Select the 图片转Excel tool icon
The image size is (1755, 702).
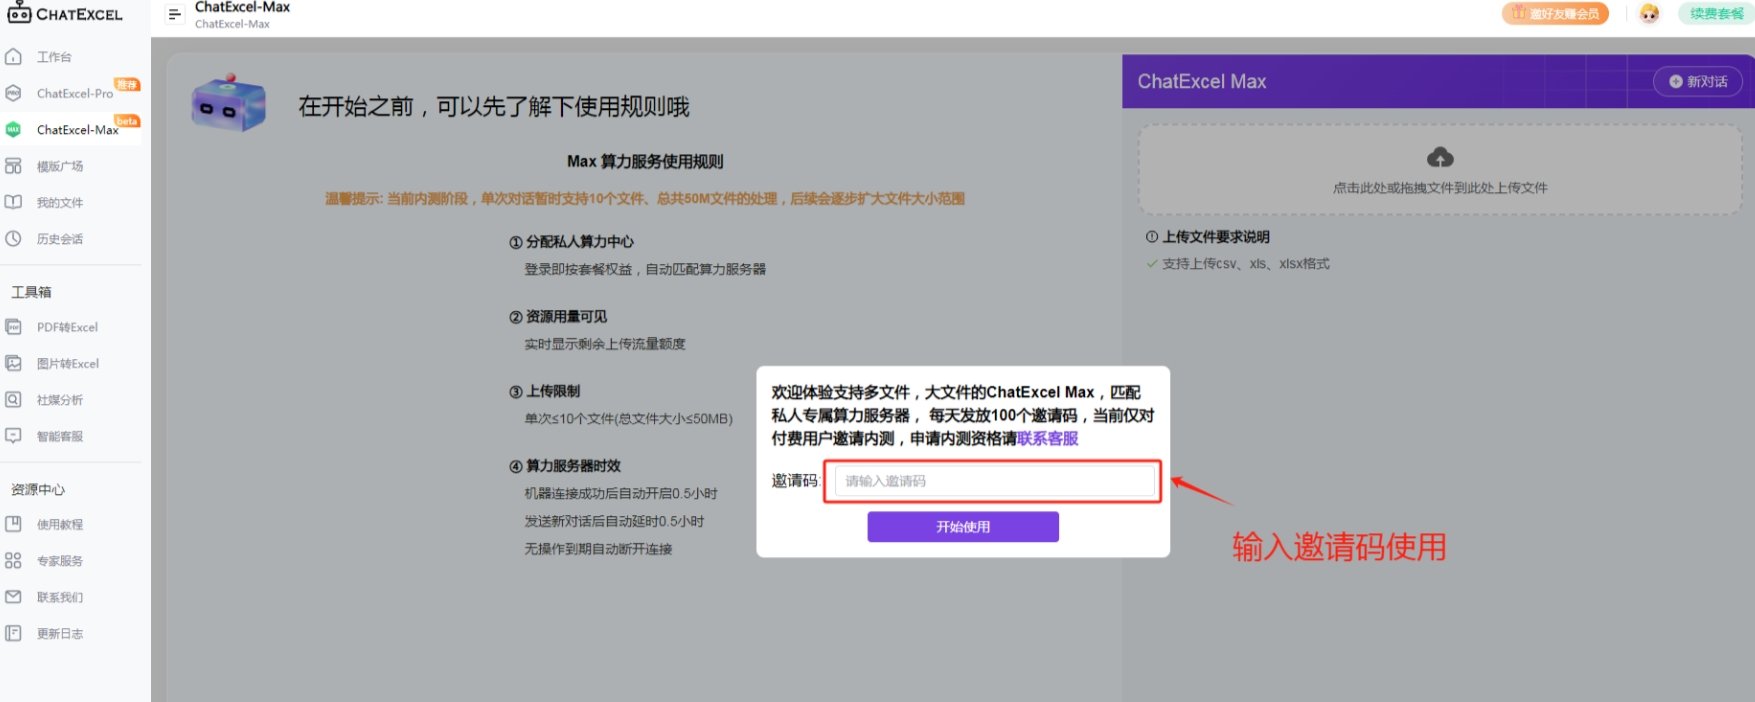(14, 363)
